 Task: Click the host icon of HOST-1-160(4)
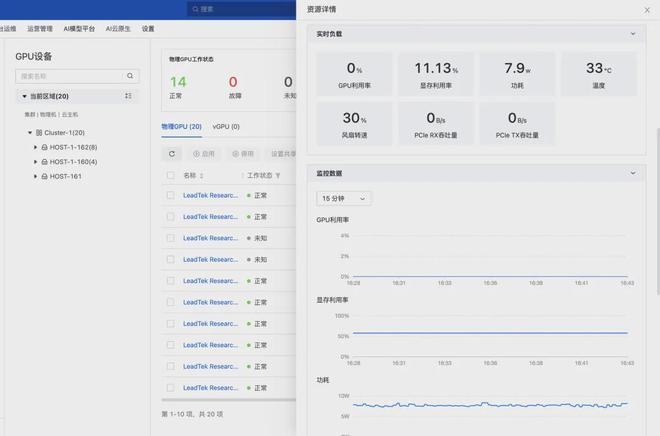pyautogui.click(x=44, y=162)
